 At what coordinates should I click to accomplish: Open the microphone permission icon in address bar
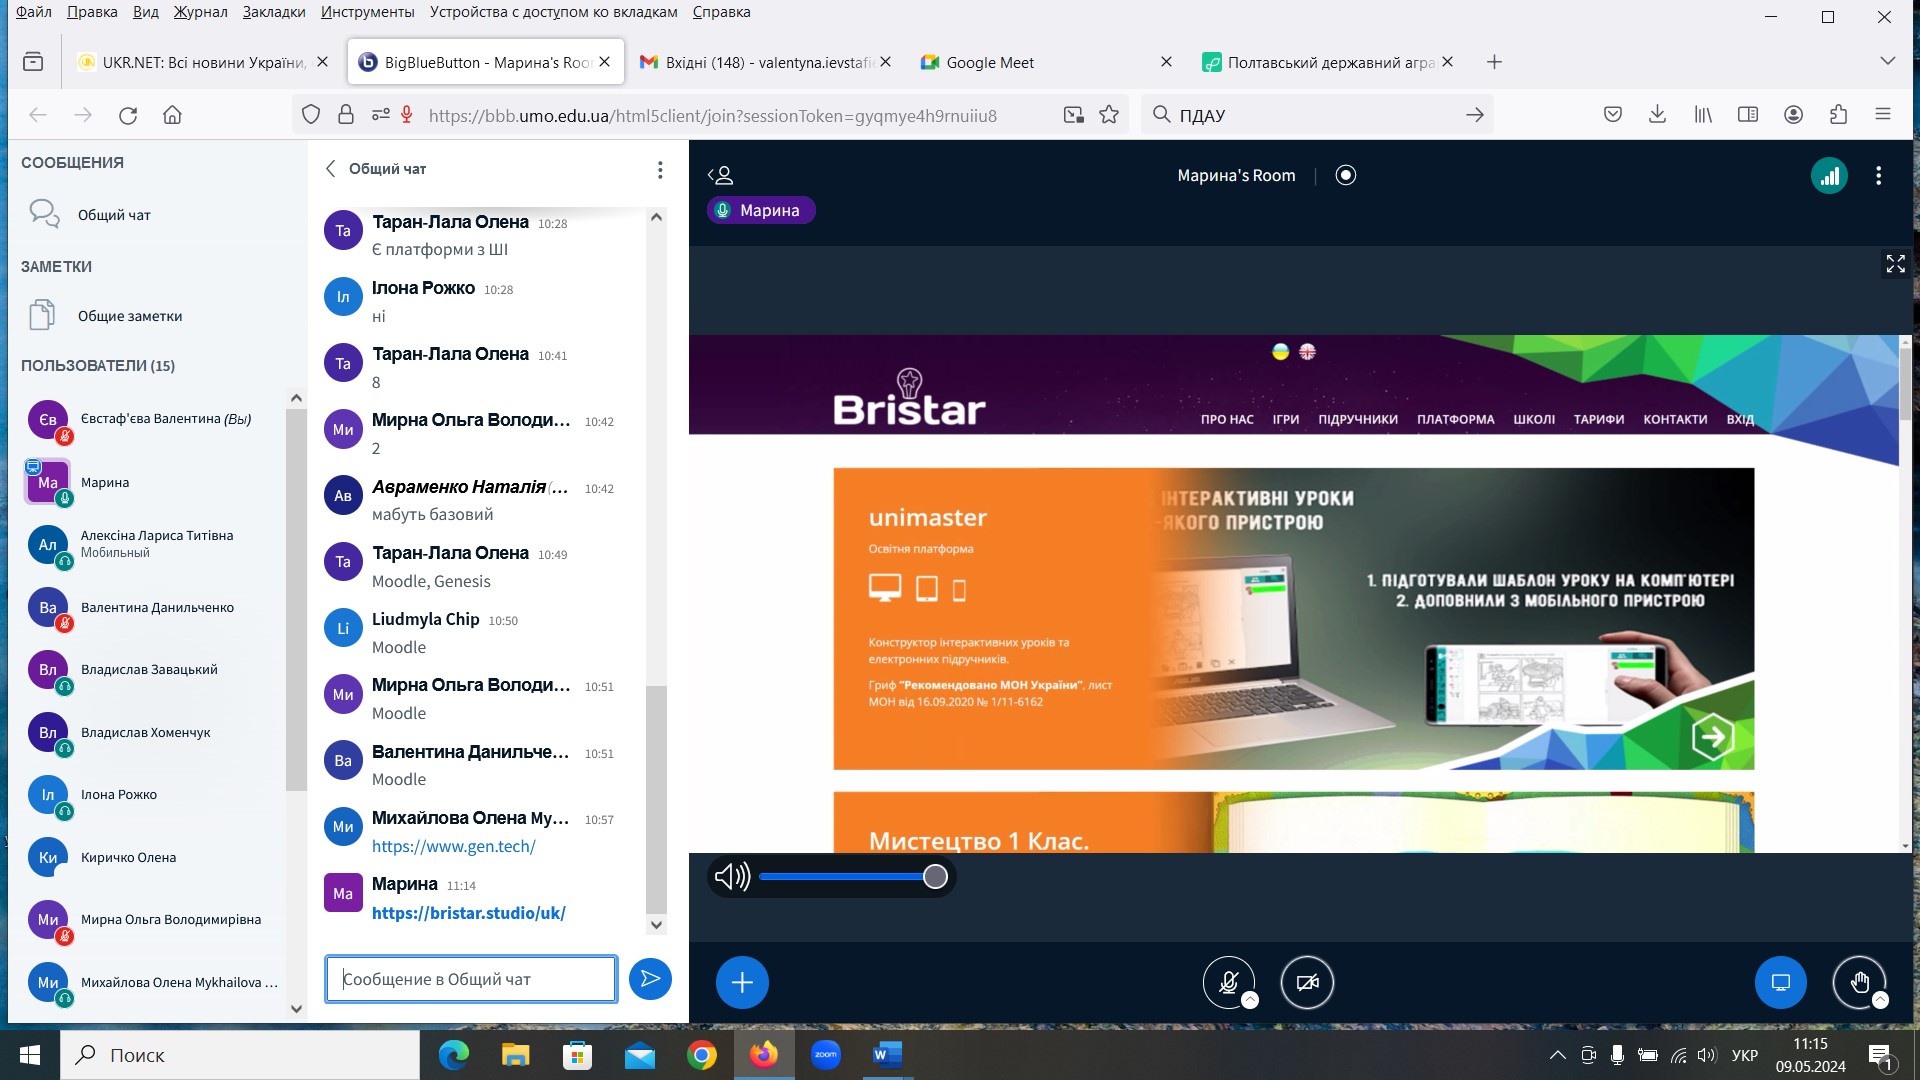(407, 115)
